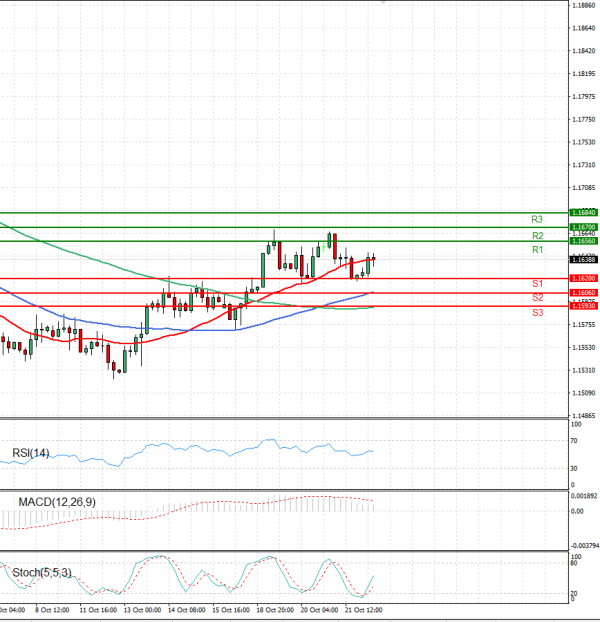This screenshot has height=622, width=600.
Task: Click the S2 support label
Action: point(538,297)
